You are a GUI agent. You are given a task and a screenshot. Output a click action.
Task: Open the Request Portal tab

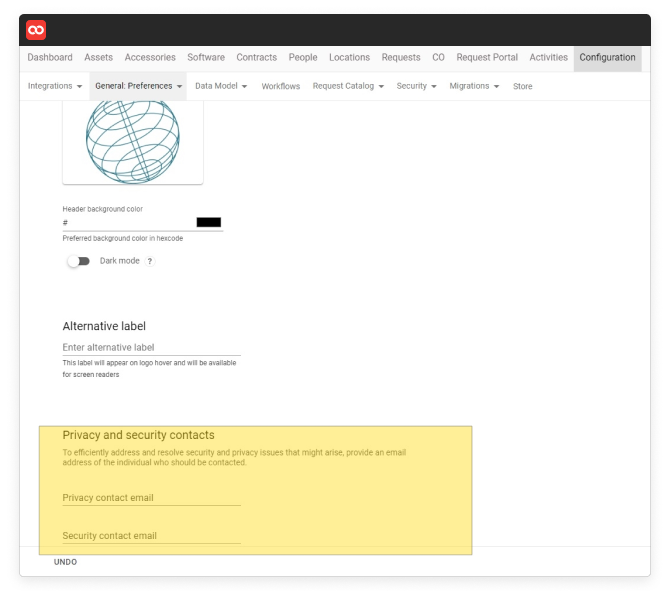pyautogui.click(x=487, y=57)
